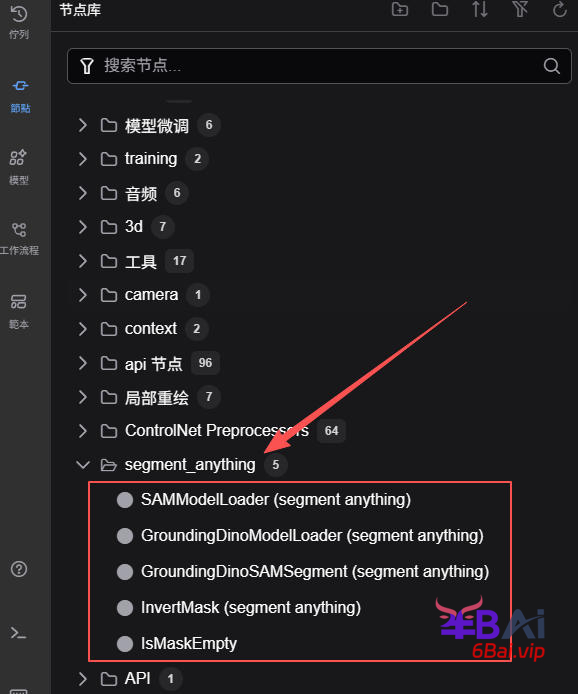Open the workflows sidebar icon

pos(19,239)
